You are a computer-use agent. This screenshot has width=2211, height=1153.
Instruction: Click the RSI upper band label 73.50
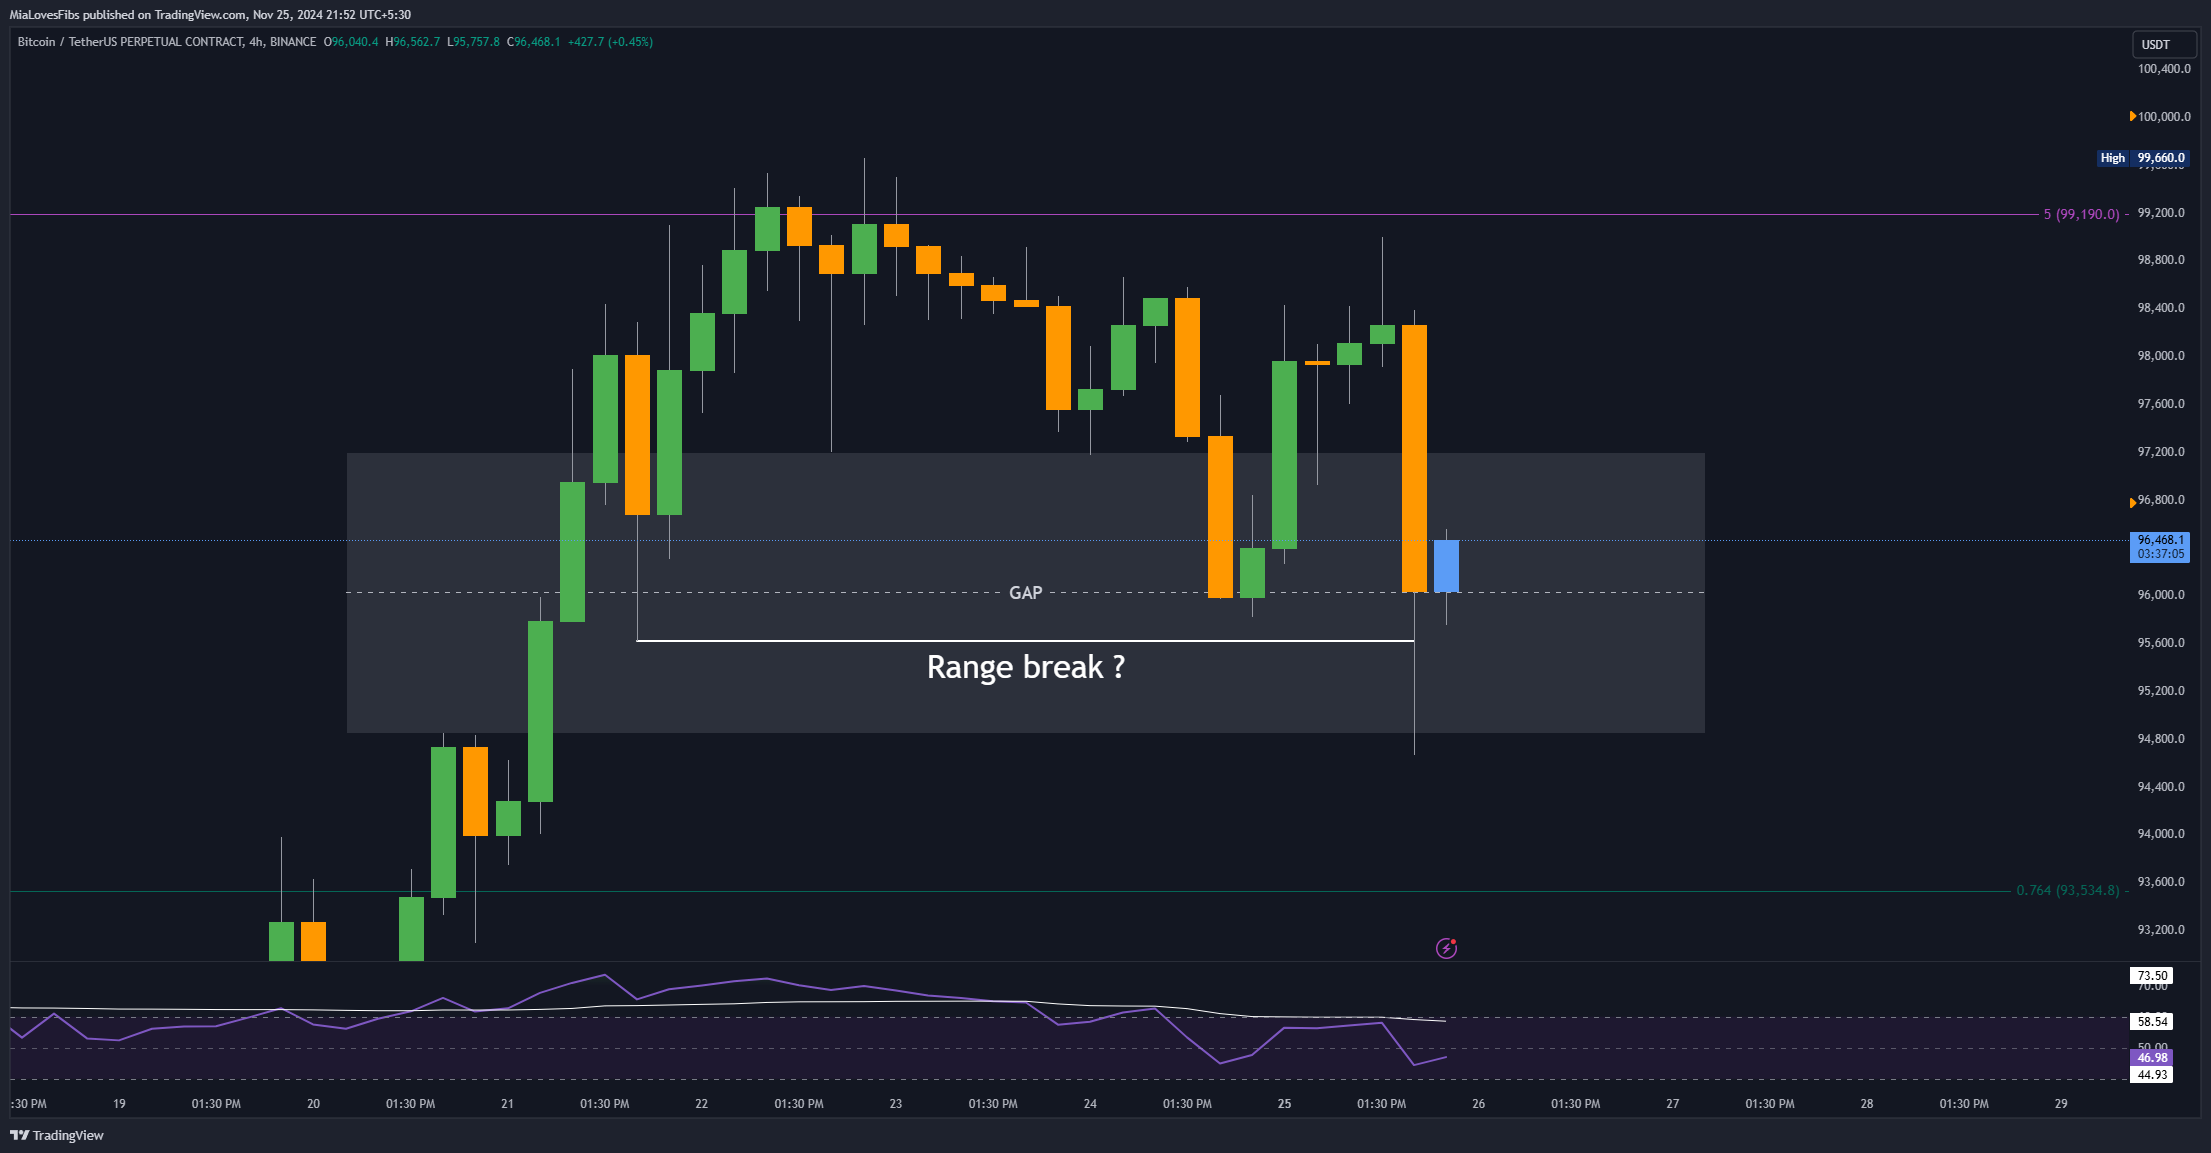tap(2152, 975)
